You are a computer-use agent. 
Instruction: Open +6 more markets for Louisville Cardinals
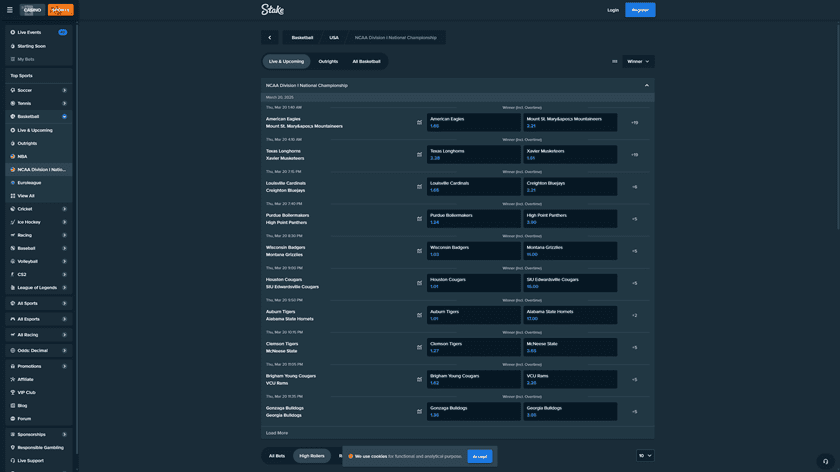point(634,187)
